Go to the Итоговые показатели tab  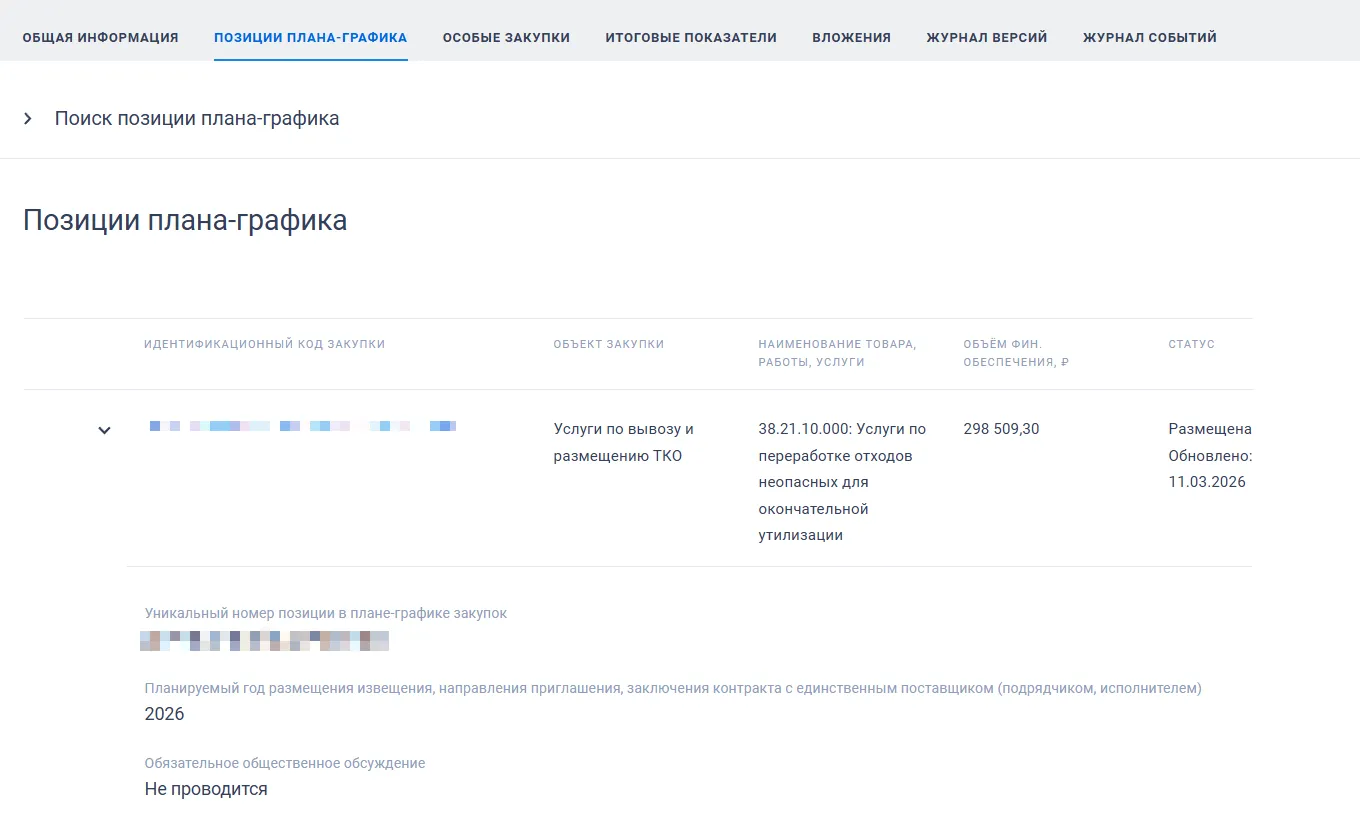pos(691,38)
